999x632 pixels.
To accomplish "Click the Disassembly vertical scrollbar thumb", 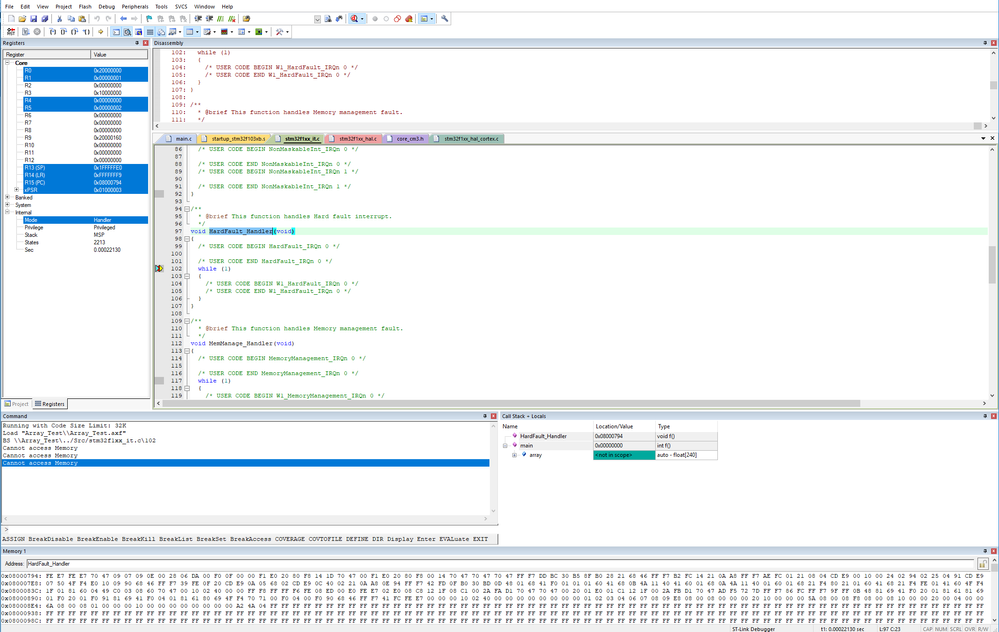I will point(993,85).
